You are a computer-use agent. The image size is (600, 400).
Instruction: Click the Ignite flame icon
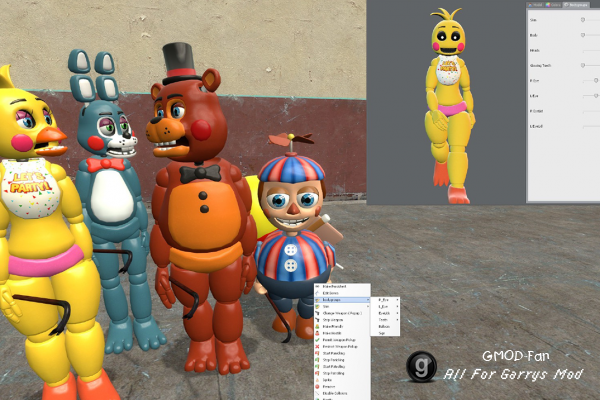coord(317,380)
